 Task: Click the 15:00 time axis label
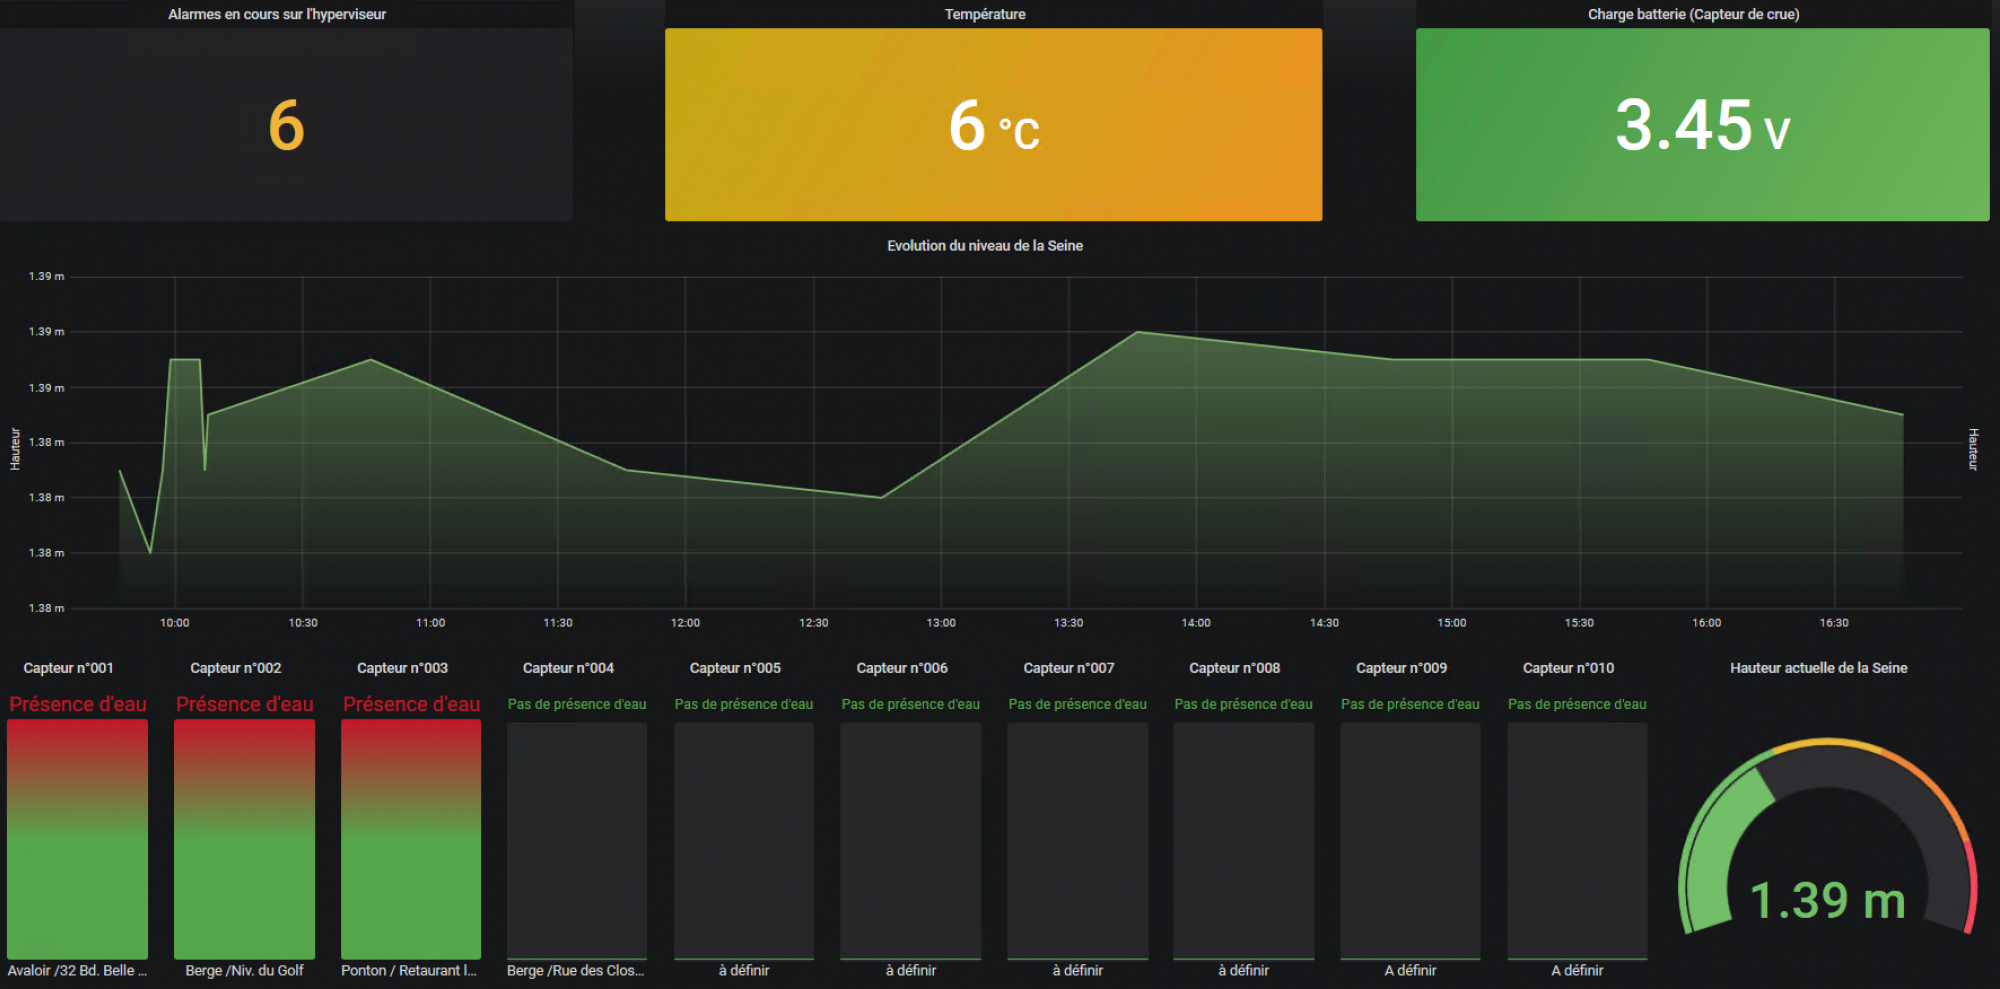coord(1452,623)
